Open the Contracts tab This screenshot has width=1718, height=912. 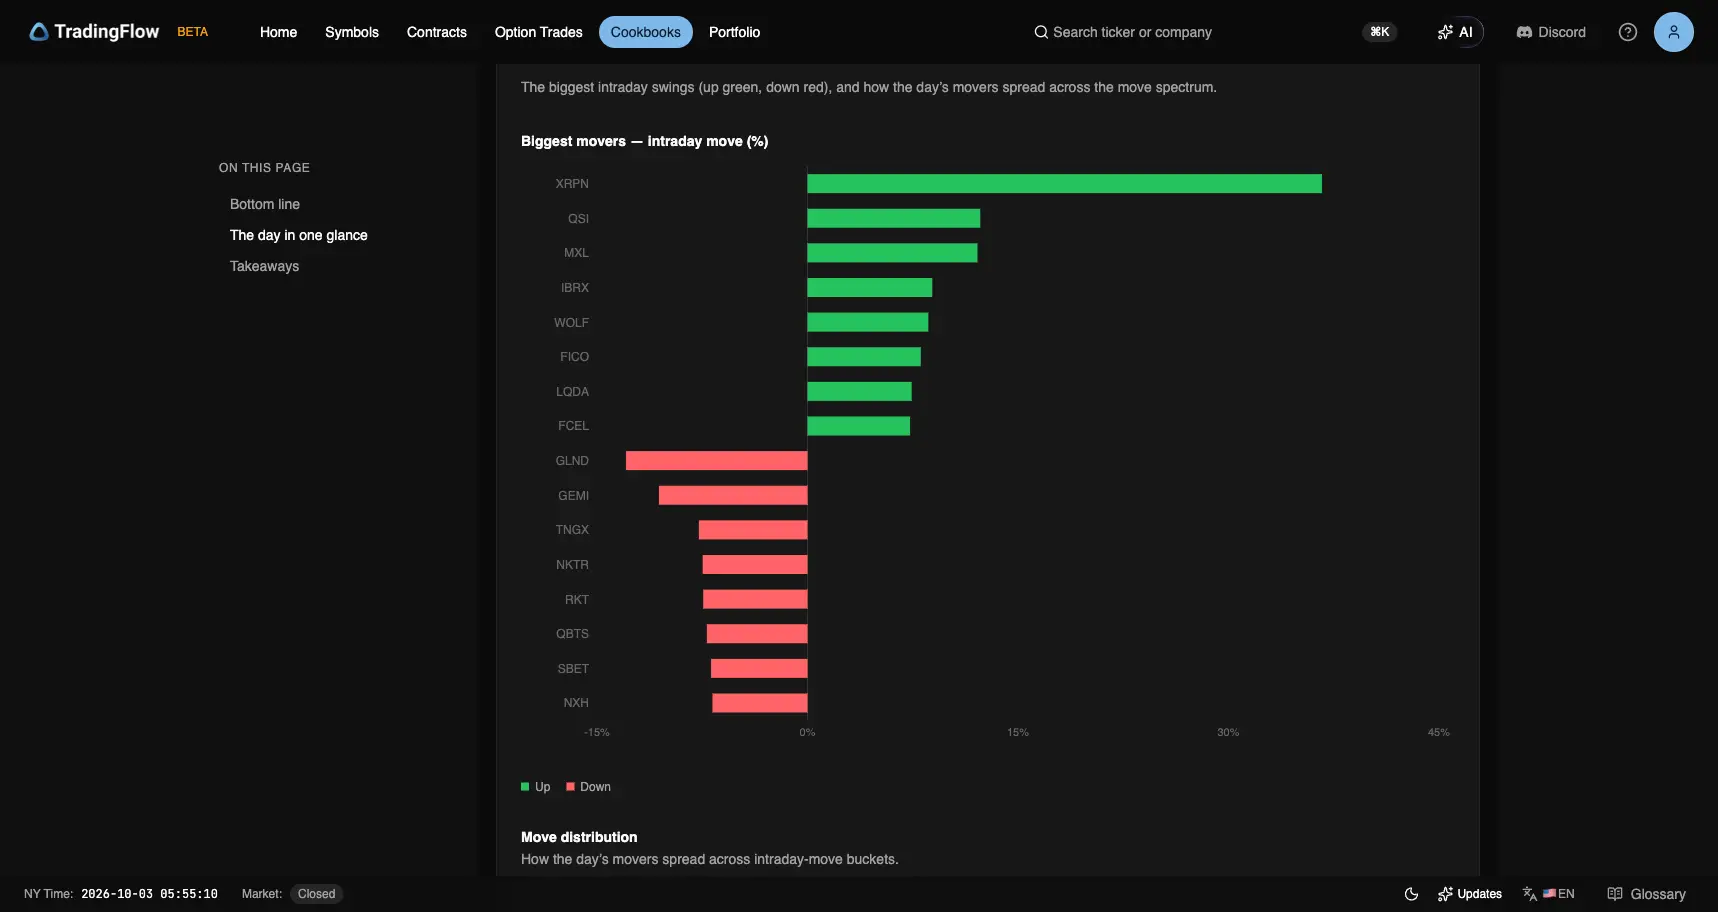[x=437, y=32]
